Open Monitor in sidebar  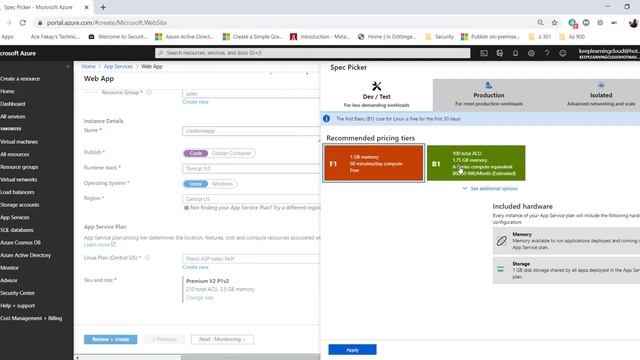click(x=9, y=268)
